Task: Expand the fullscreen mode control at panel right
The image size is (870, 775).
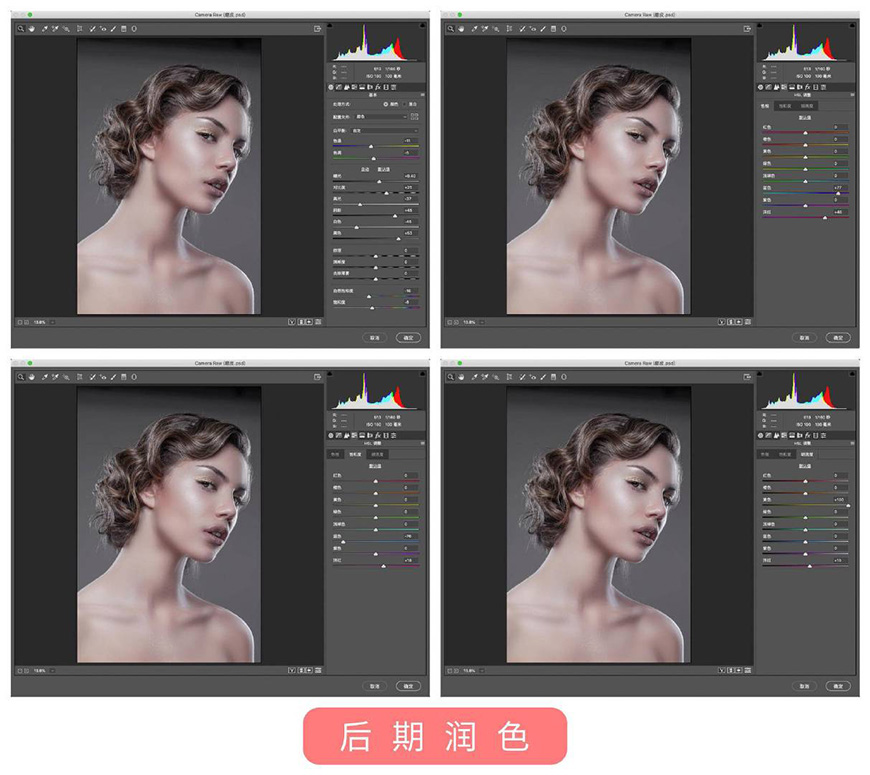Action: tap(423, 94)
